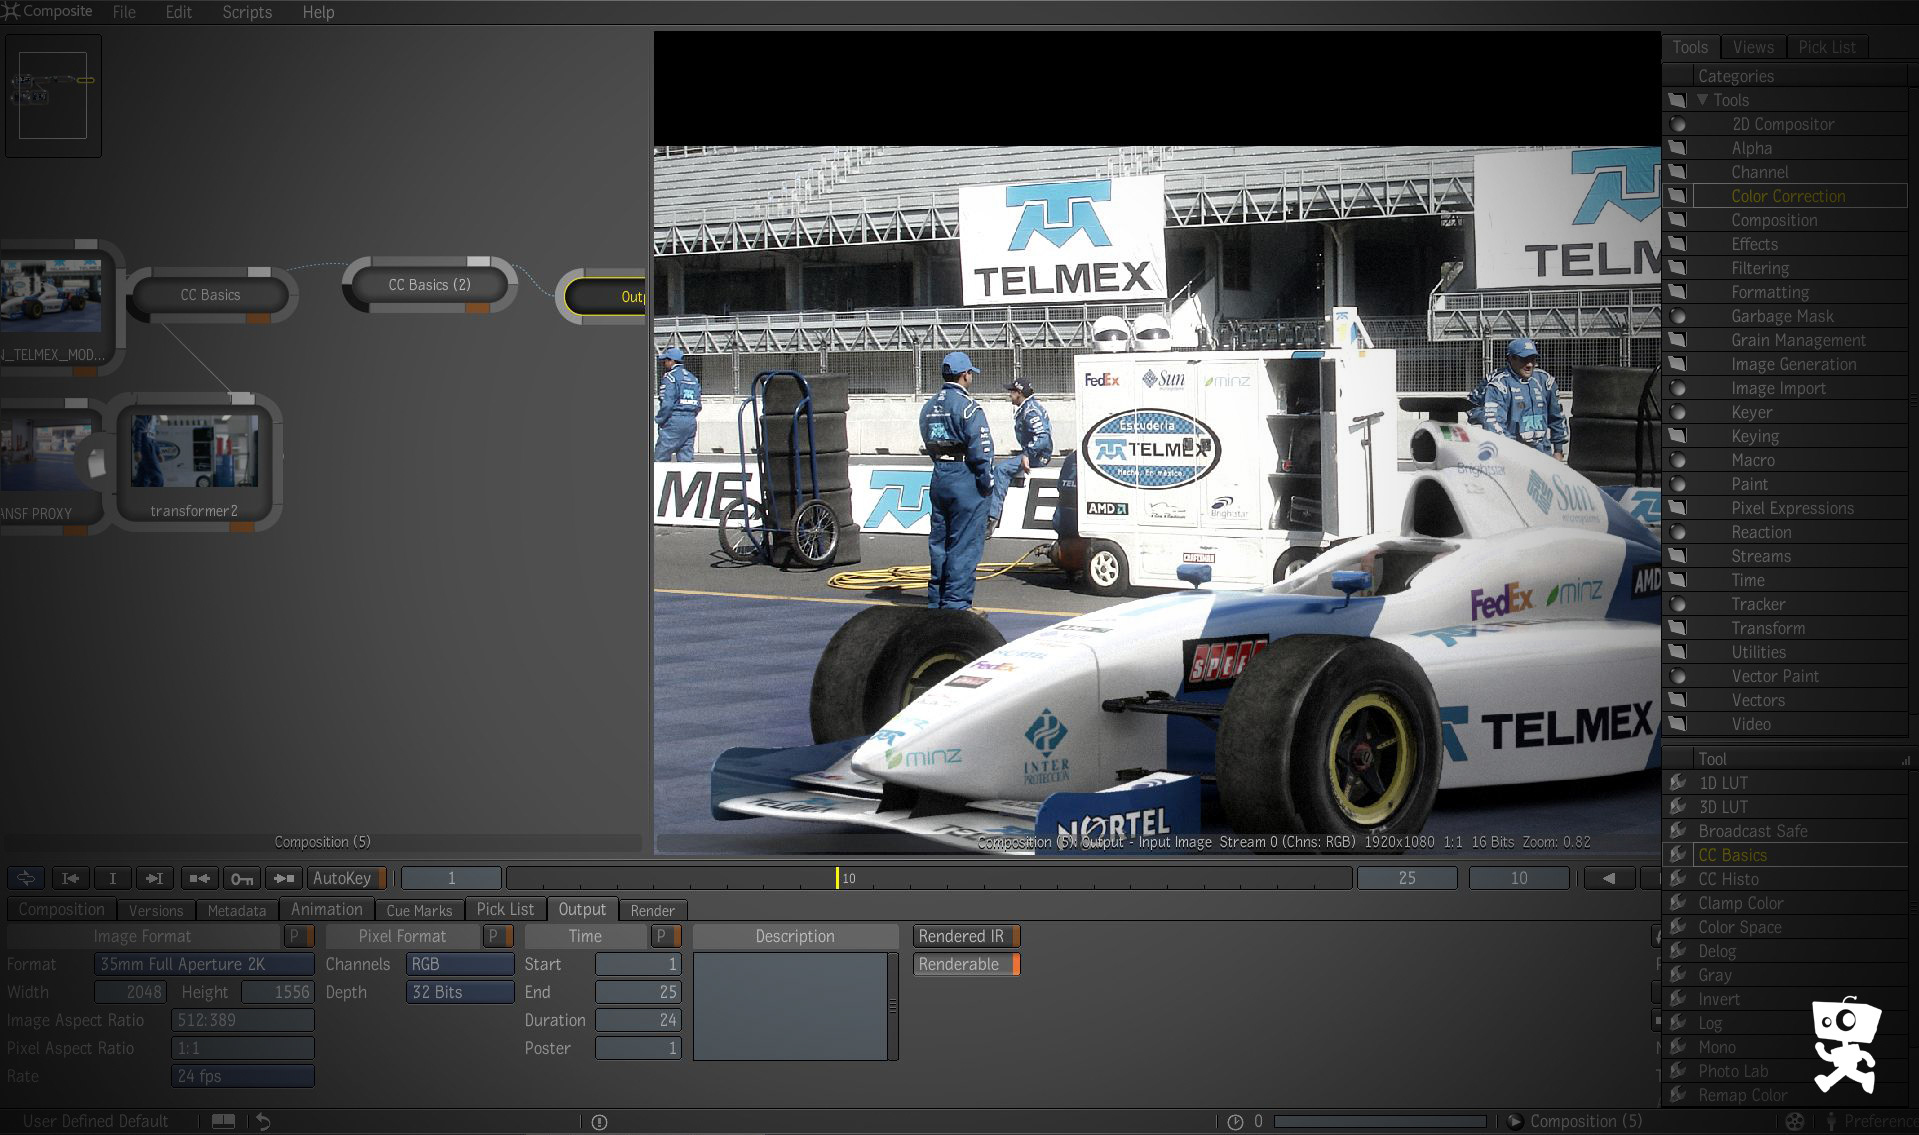Click the Channel category folder icon

(1677, 172)
